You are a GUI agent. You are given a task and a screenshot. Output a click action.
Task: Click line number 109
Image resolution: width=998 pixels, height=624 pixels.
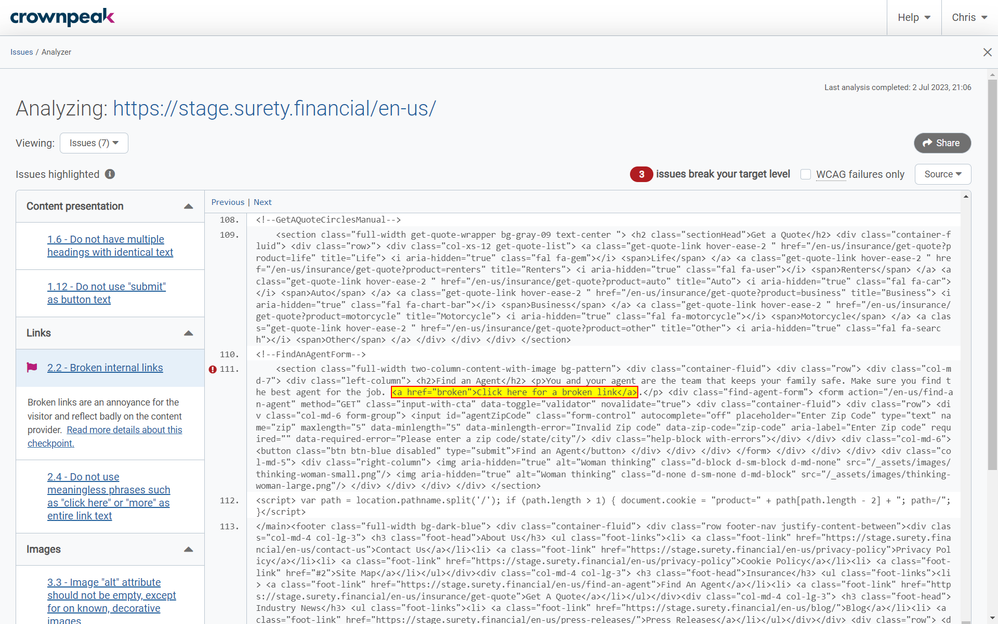229,235
